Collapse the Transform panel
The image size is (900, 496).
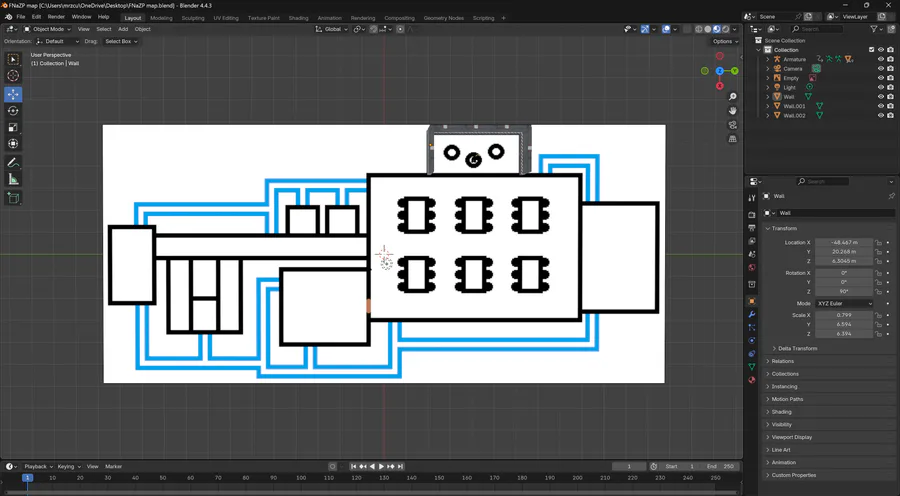point(769,228)
